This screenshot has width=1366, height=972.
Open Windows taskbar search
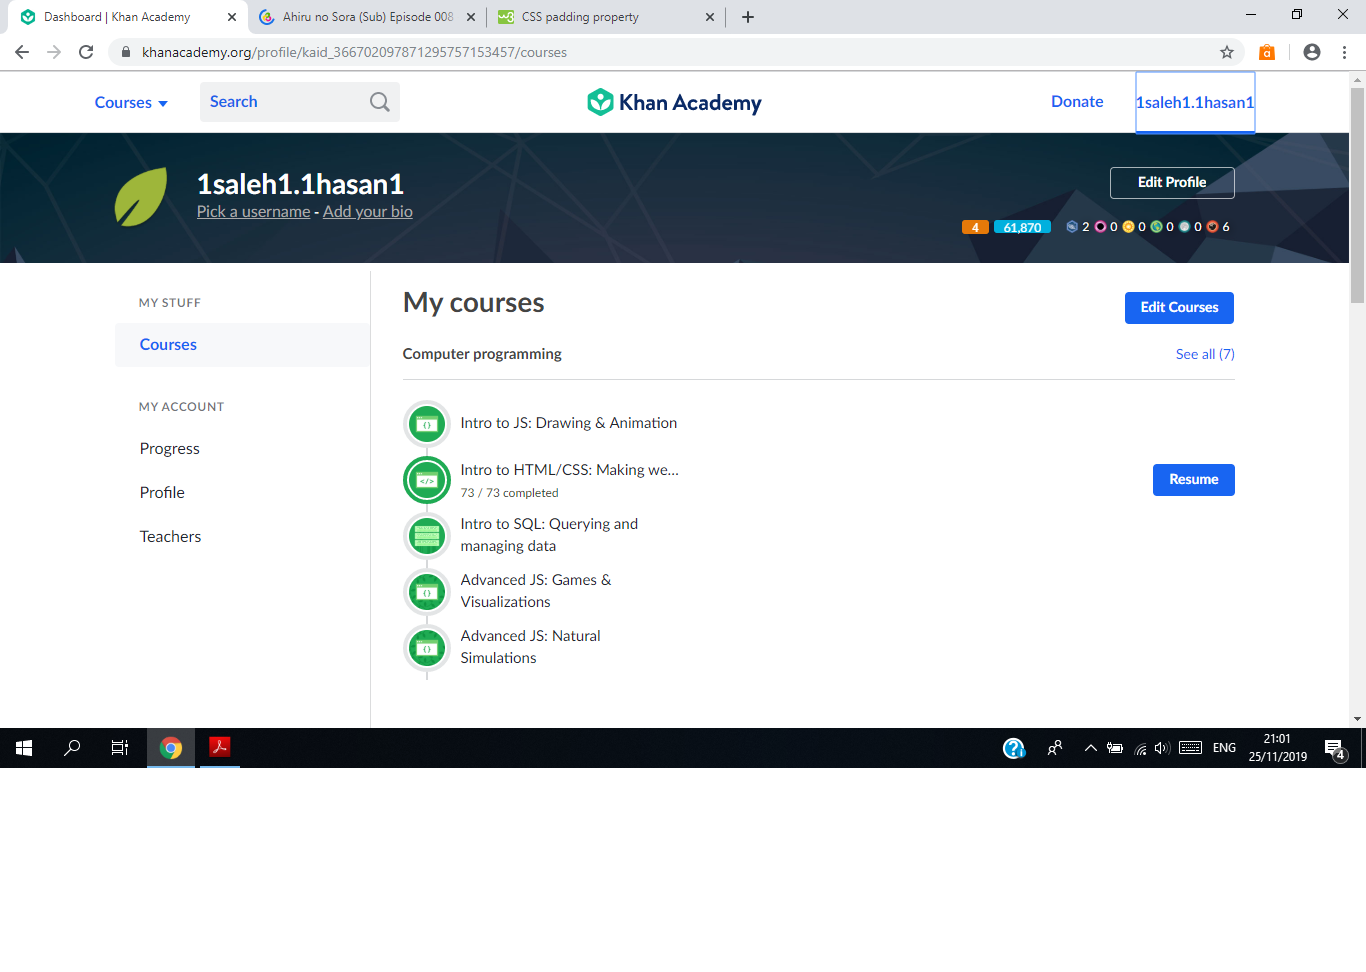(x=72, y=748)
